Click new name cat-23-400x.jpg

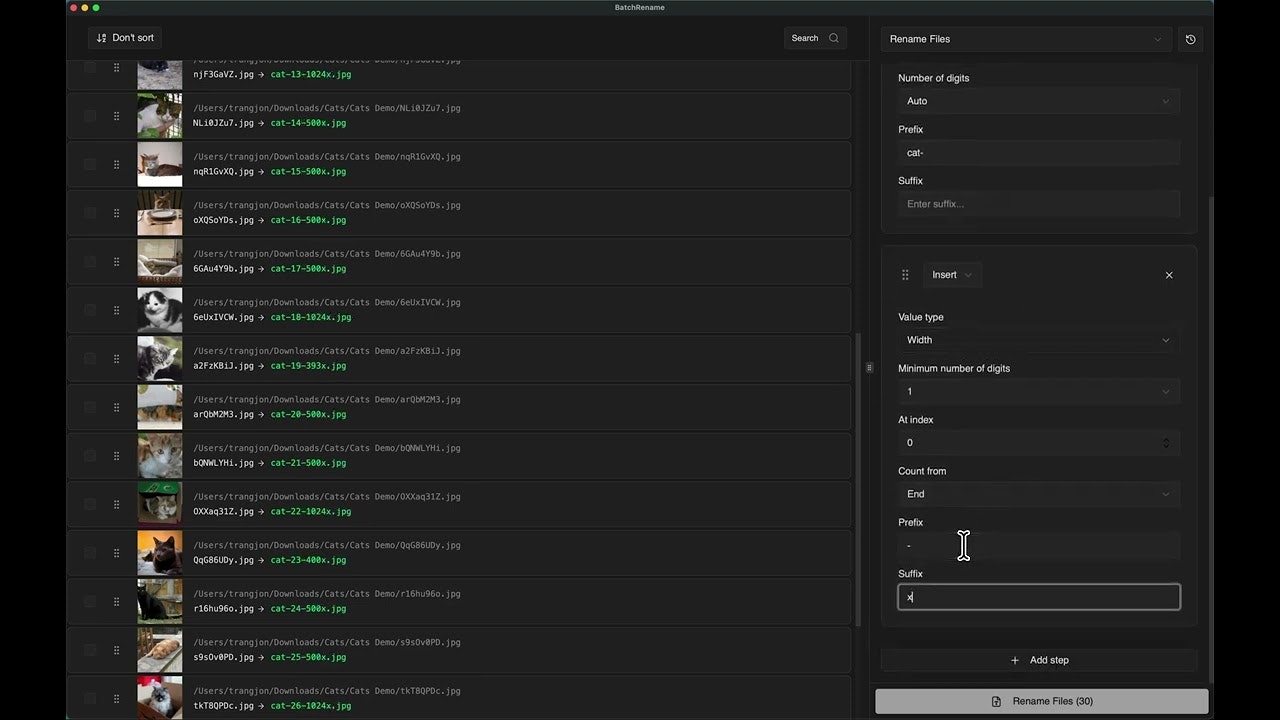[x=308, y=560]
